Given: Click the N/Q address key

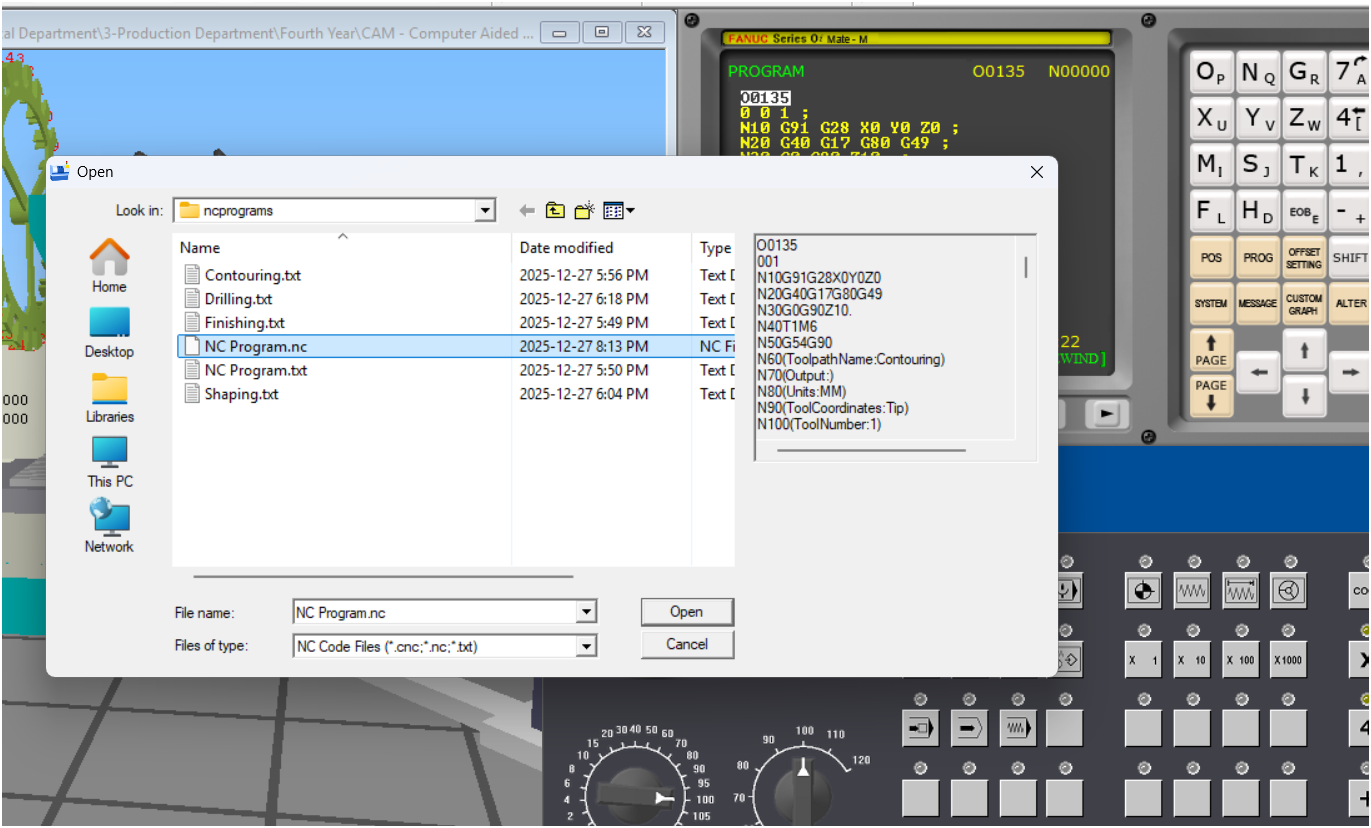Looking at the screenshot, I should [1258, 73].
